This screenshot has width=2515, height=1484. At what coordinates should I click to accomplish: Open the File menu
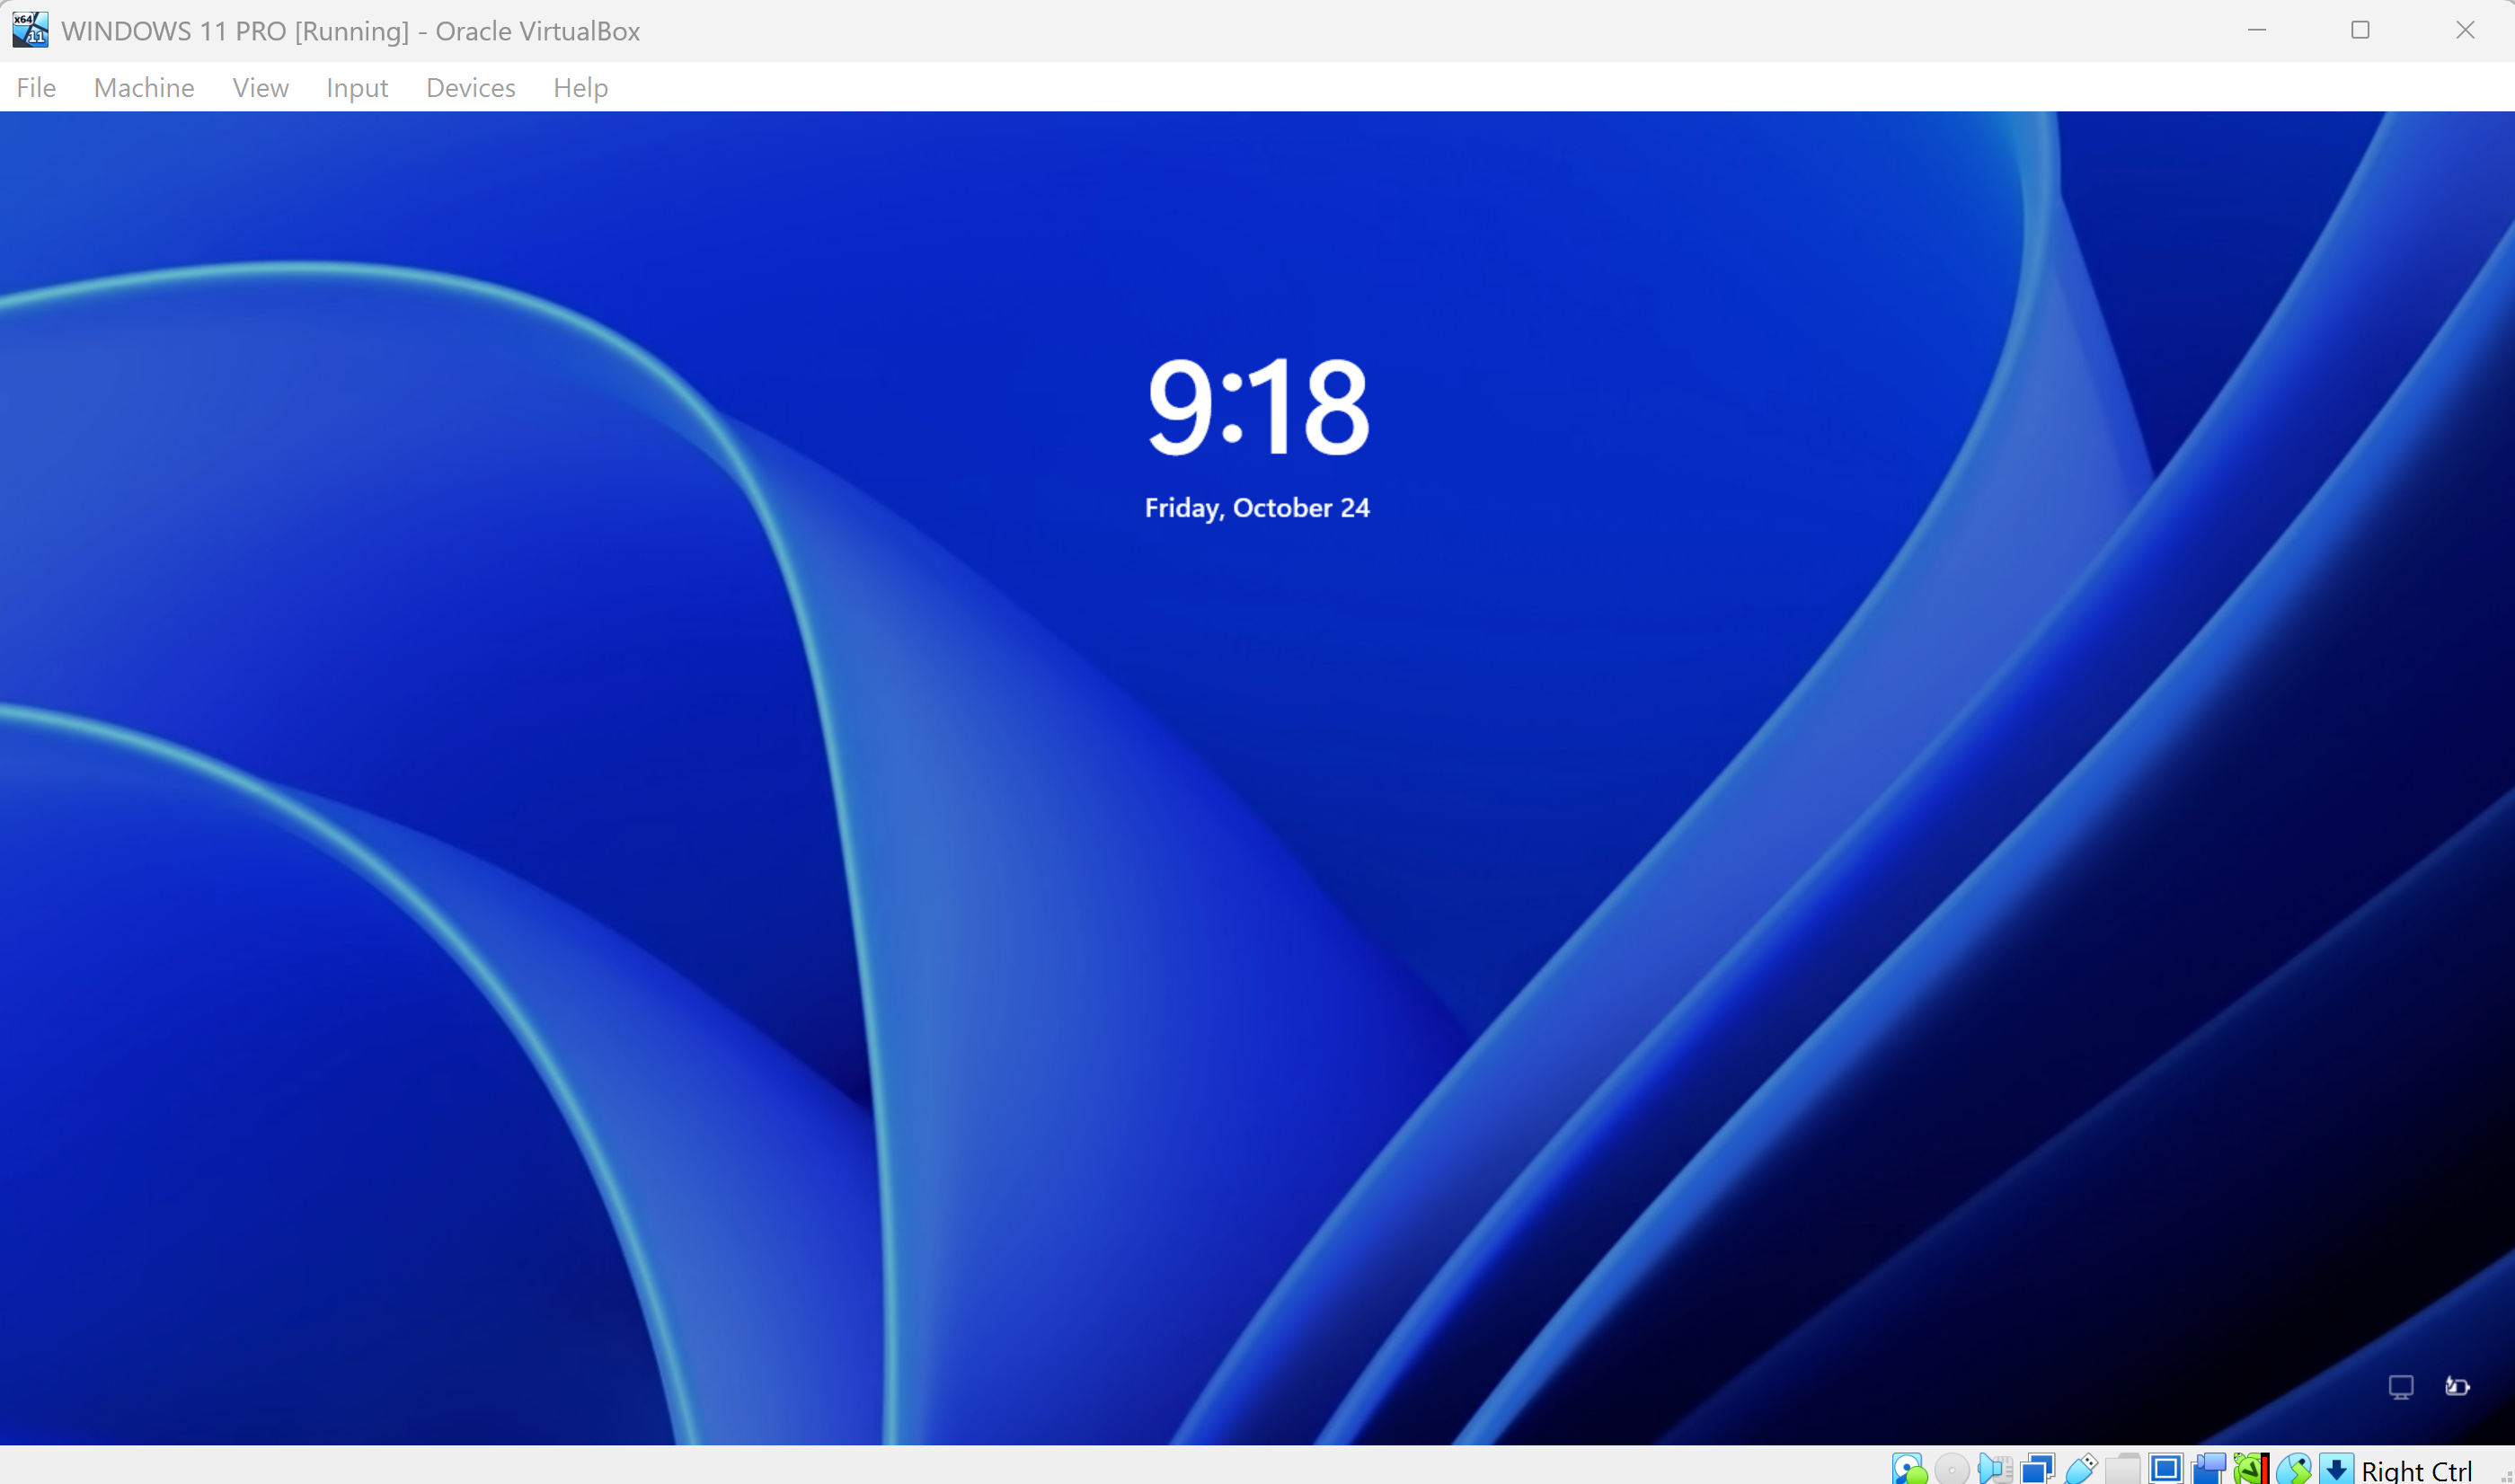coord(36,88)
